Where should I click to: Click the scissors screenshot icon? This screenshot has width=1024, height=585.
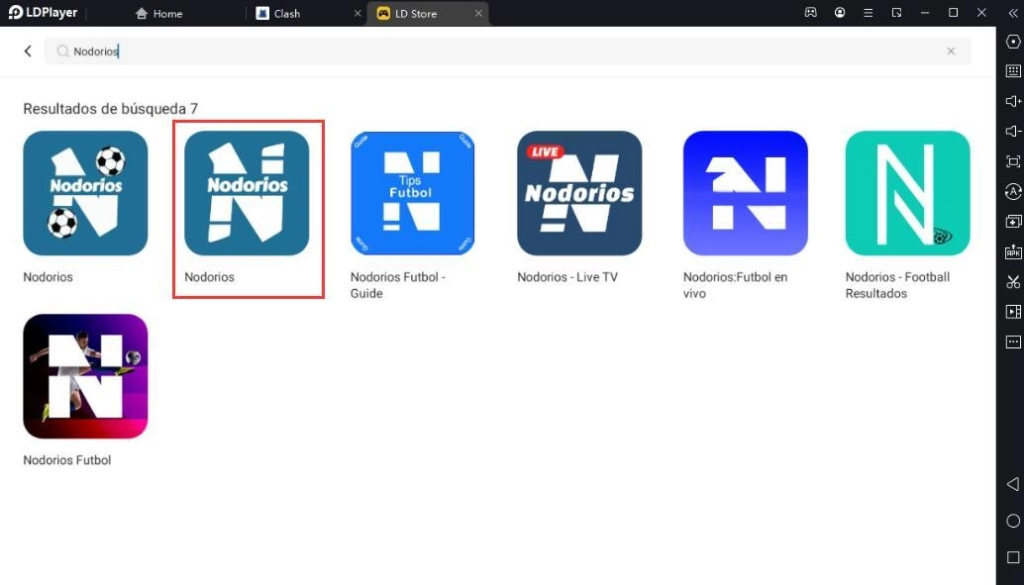(1013, 282)
